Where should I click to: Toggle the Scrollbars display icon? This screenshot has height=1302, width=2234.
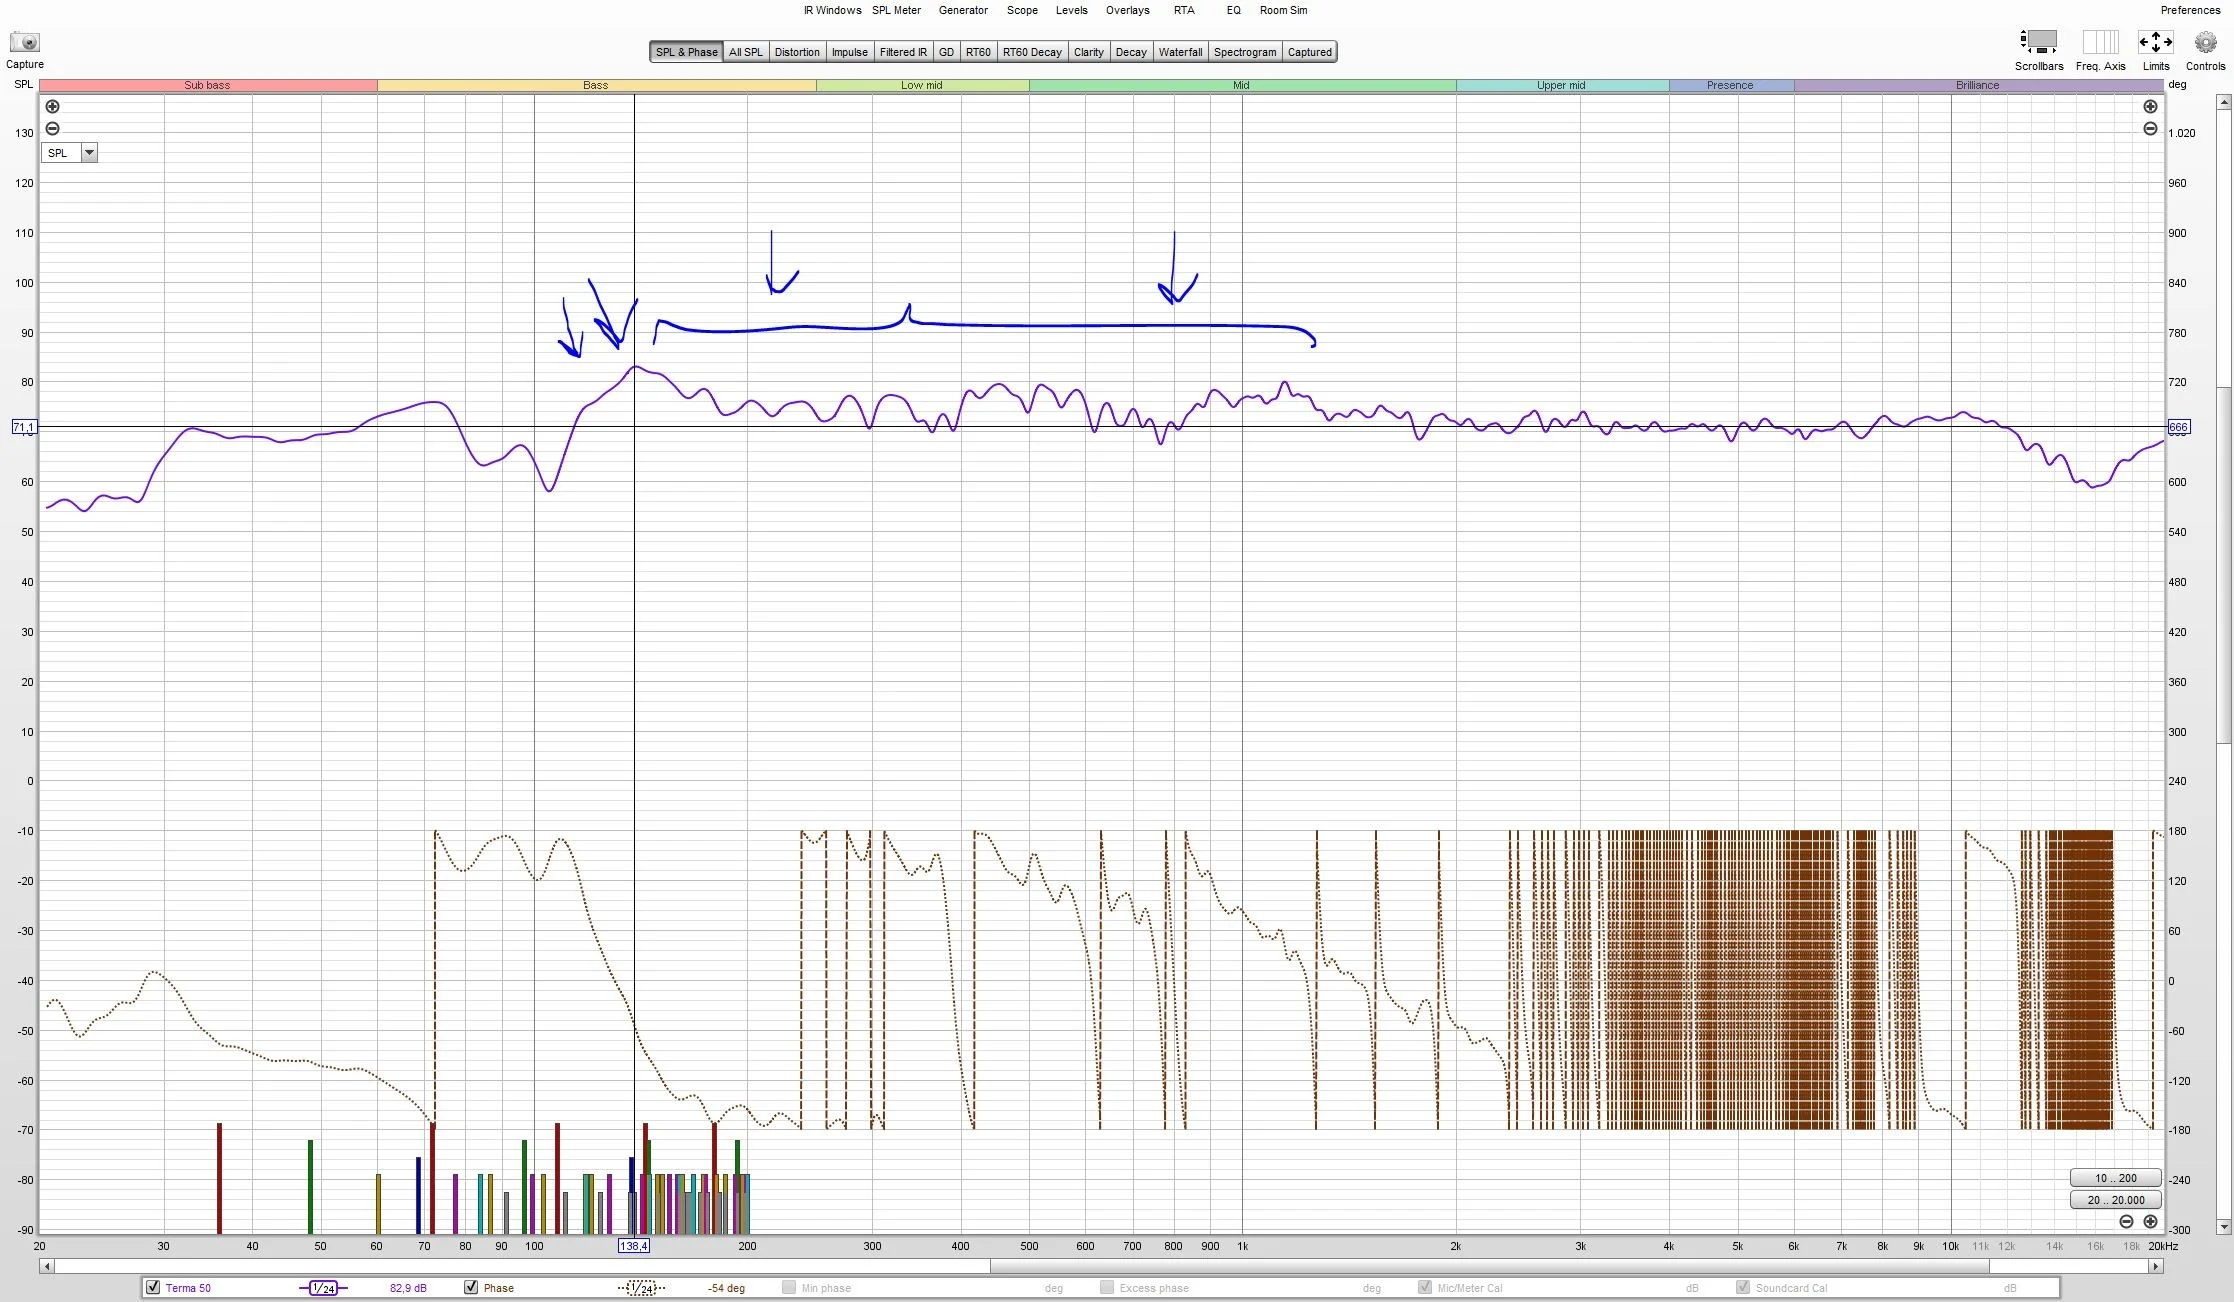2038,42
